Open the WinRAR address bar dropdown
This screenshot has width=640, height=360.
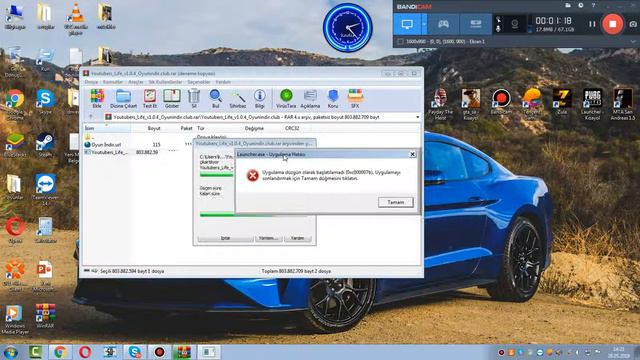coord(418,117)
